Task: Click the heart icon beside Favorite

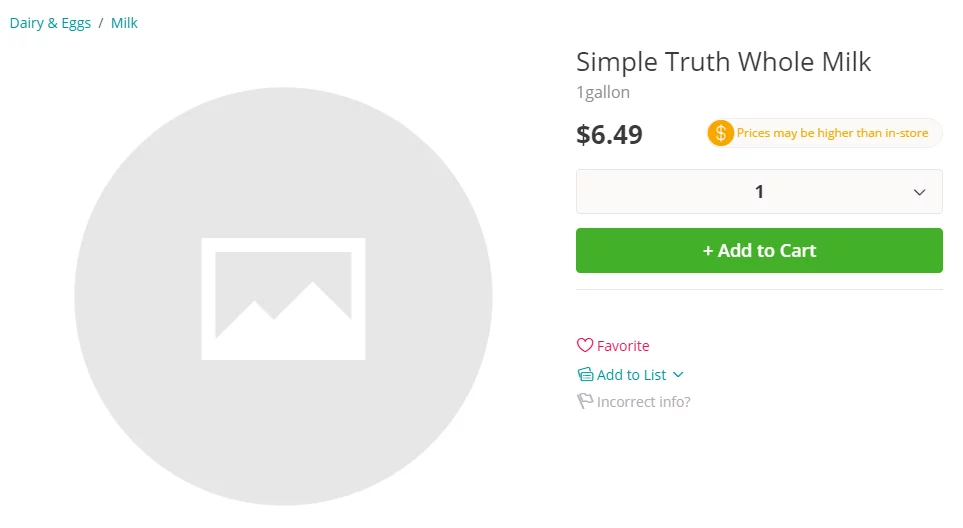Action: (585, 346)
